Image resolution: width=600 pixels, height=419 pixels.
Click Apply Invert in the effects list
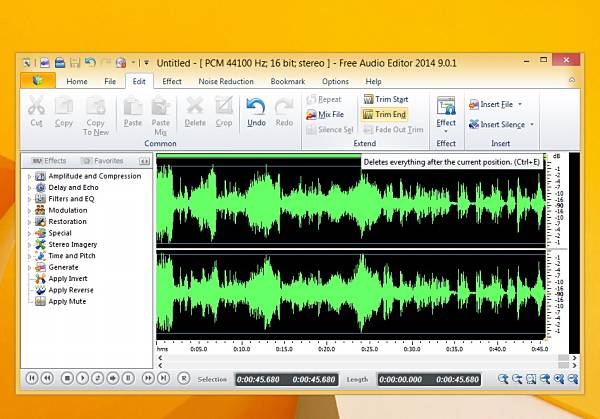[68, 279]
